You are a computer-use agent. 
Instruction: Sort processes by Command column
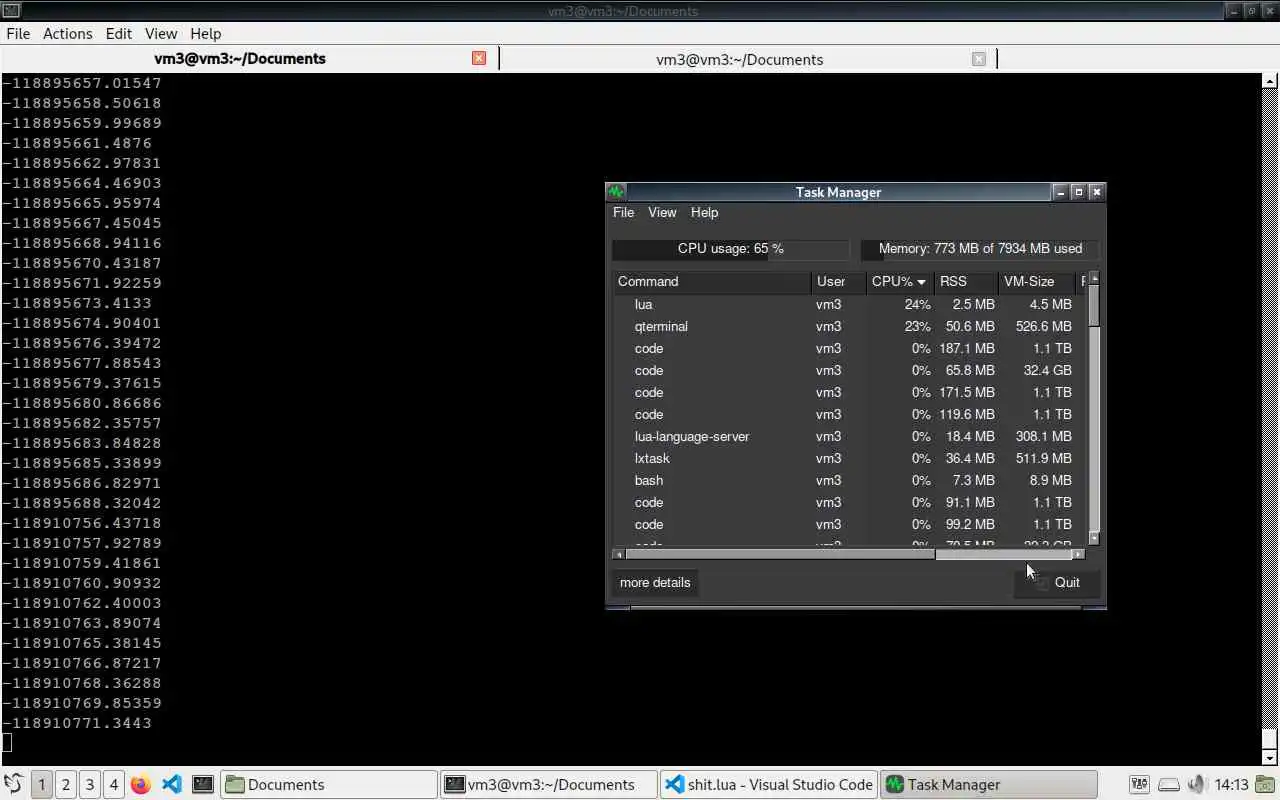click(711, 281)
